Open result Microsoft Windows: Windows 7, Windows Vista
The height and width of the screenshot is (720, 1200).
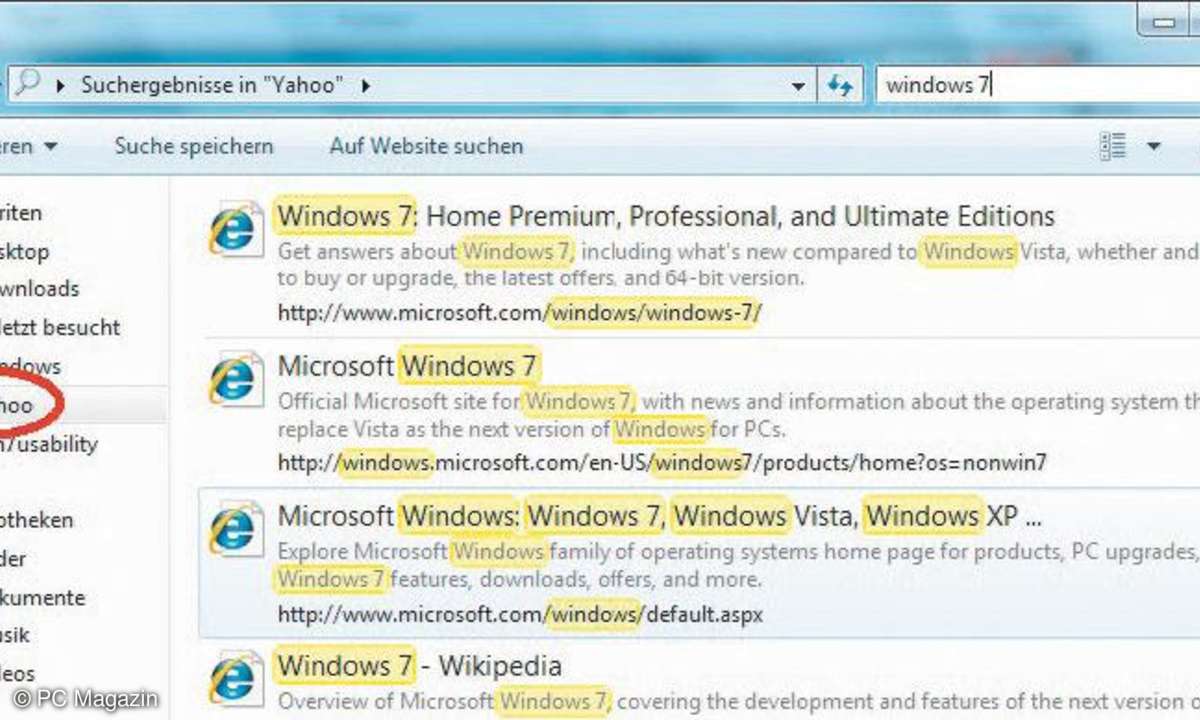[660, 516]
